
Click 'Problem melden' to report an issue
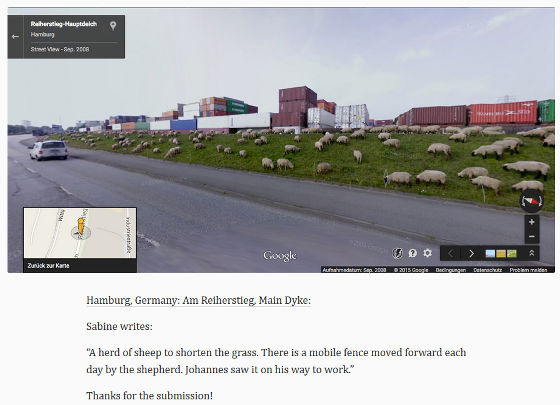coord(528,270)
